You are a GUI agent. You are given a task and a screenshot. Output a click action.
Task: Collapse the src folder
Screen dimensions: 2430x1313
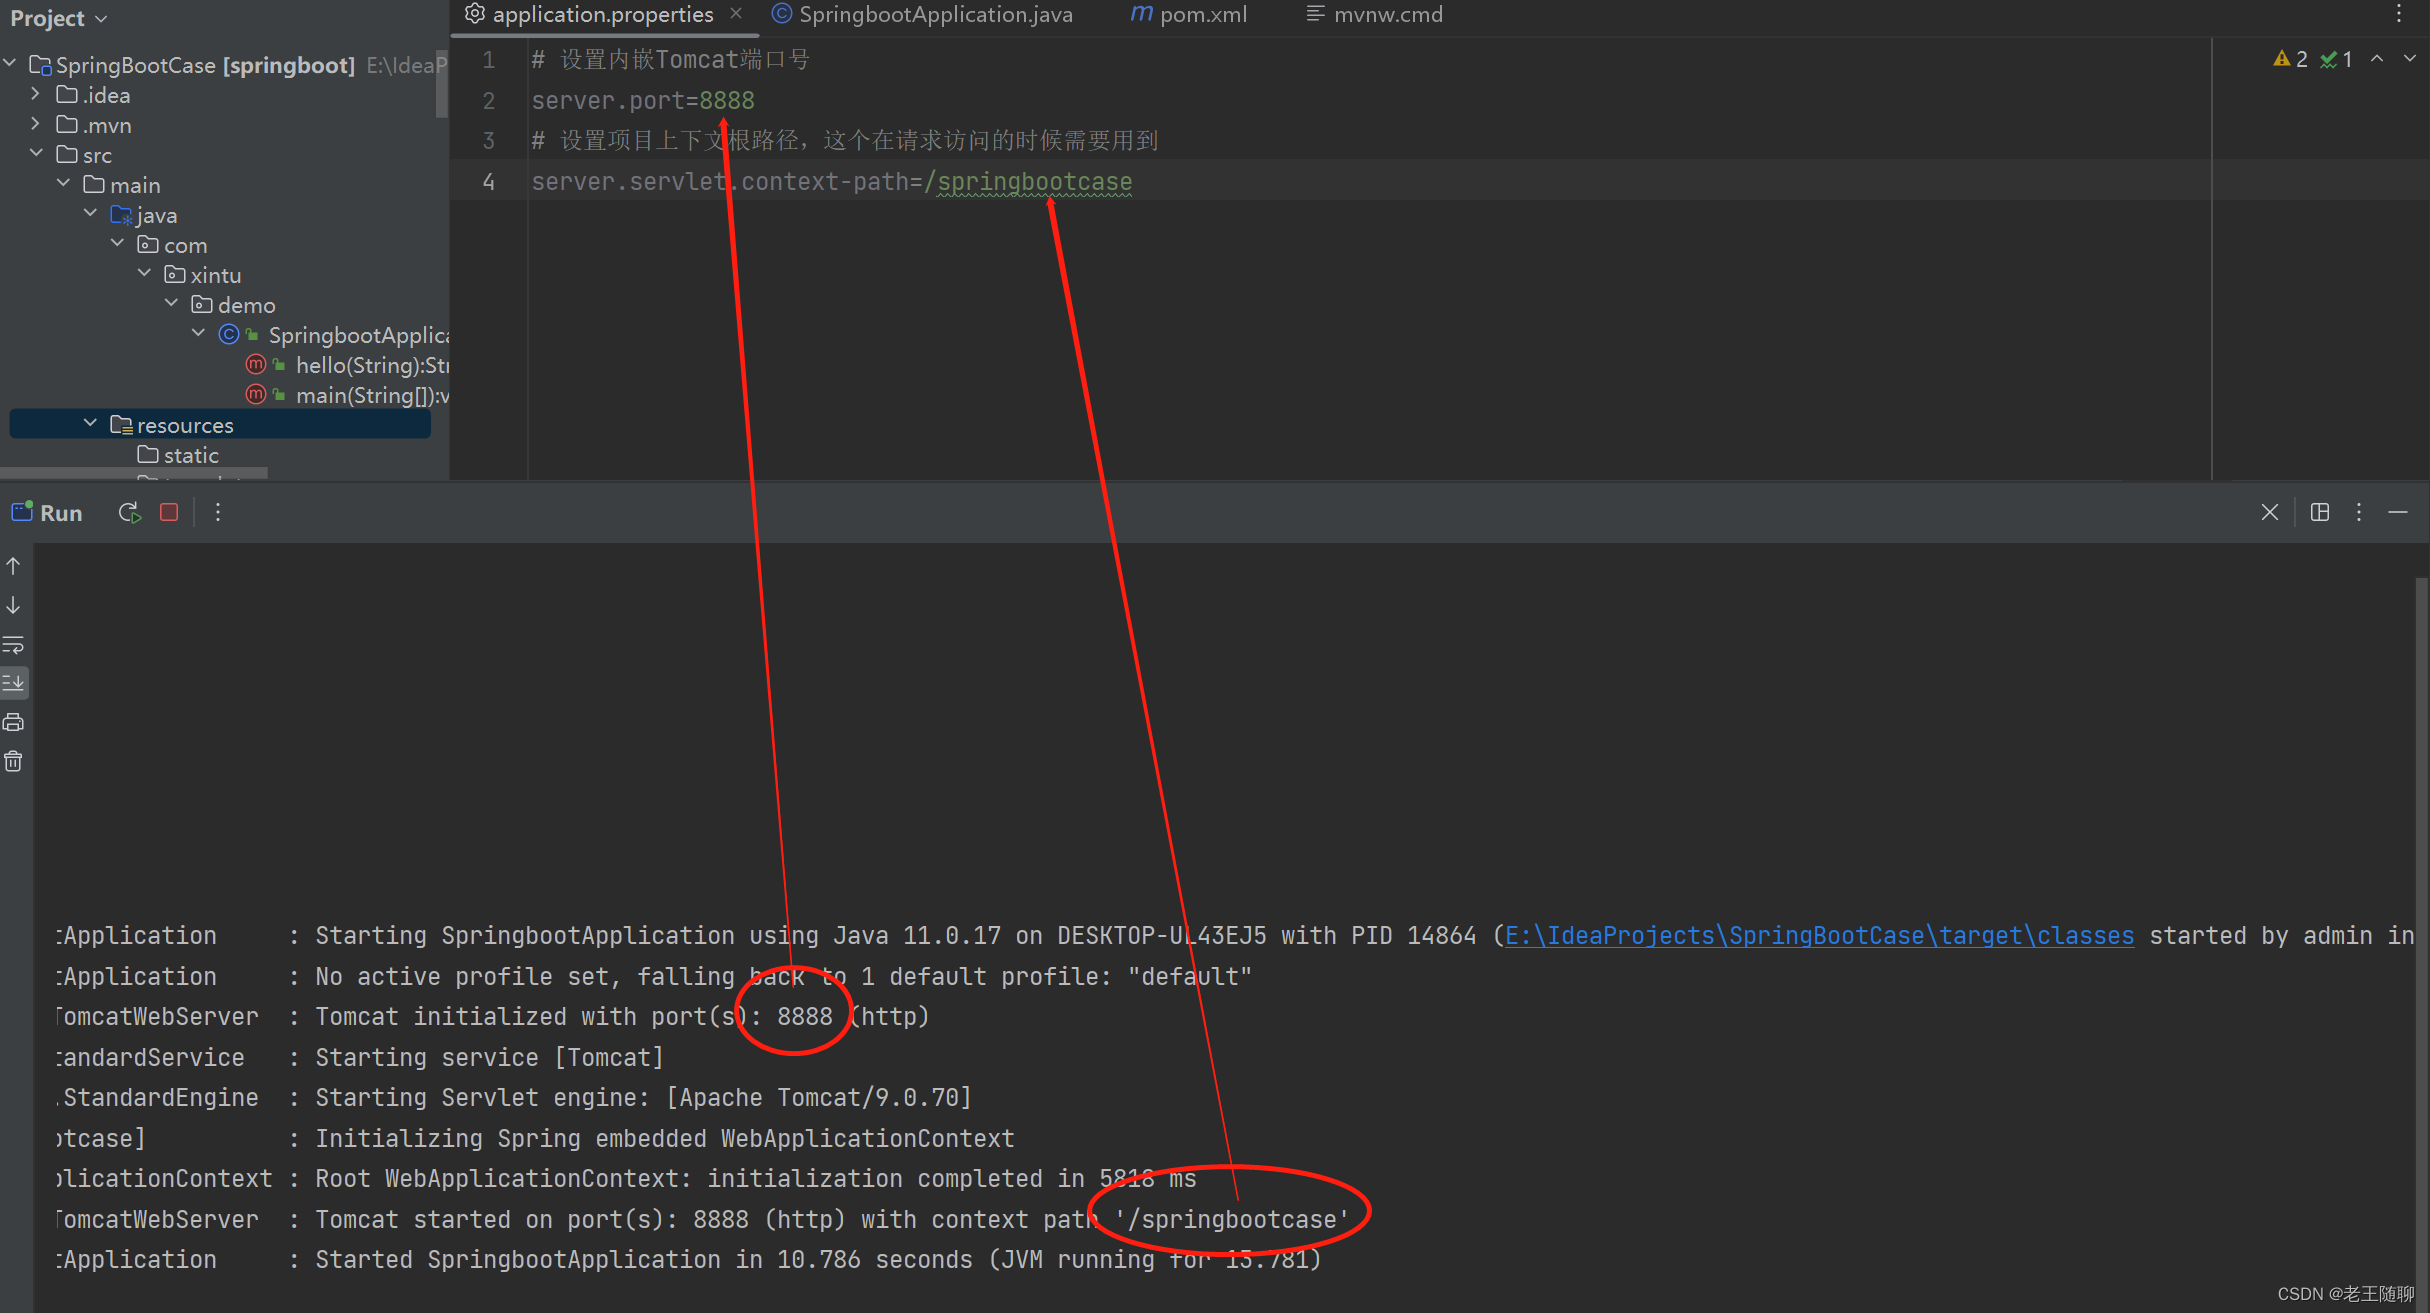coord(36,154)
